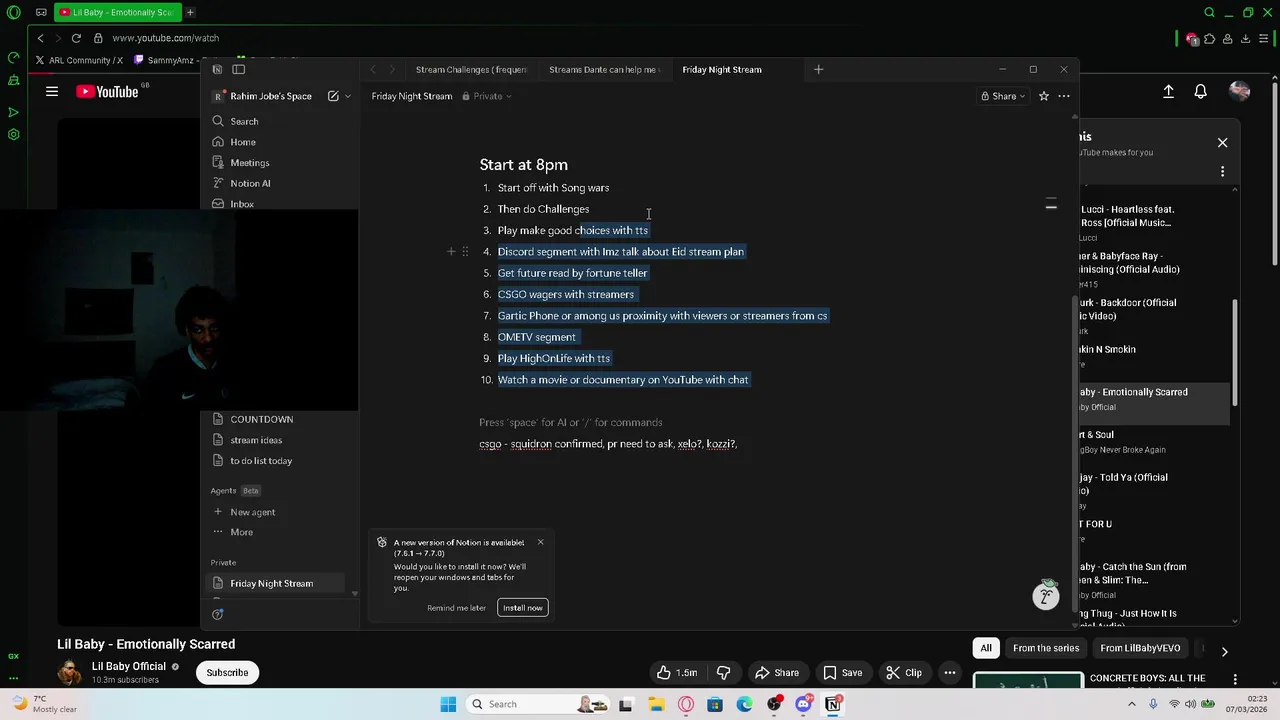Image resolution: width=1280 pixels, height=720 pixels.
Task: Select the All filter chip
Action: pos(986,648)
